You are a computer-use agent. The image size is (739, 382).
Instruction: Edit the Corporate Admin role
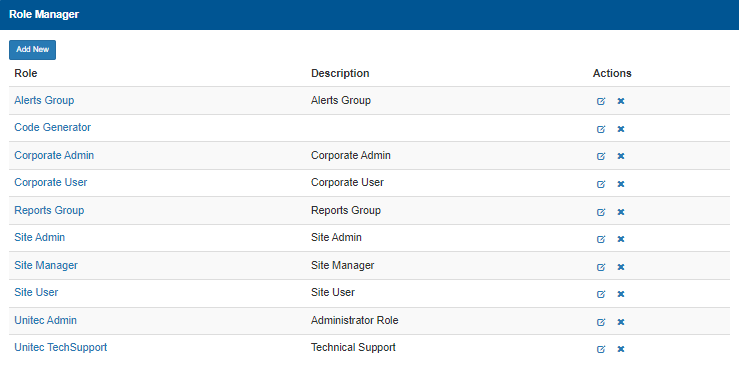pyautogui.click(x=601, y=156)
